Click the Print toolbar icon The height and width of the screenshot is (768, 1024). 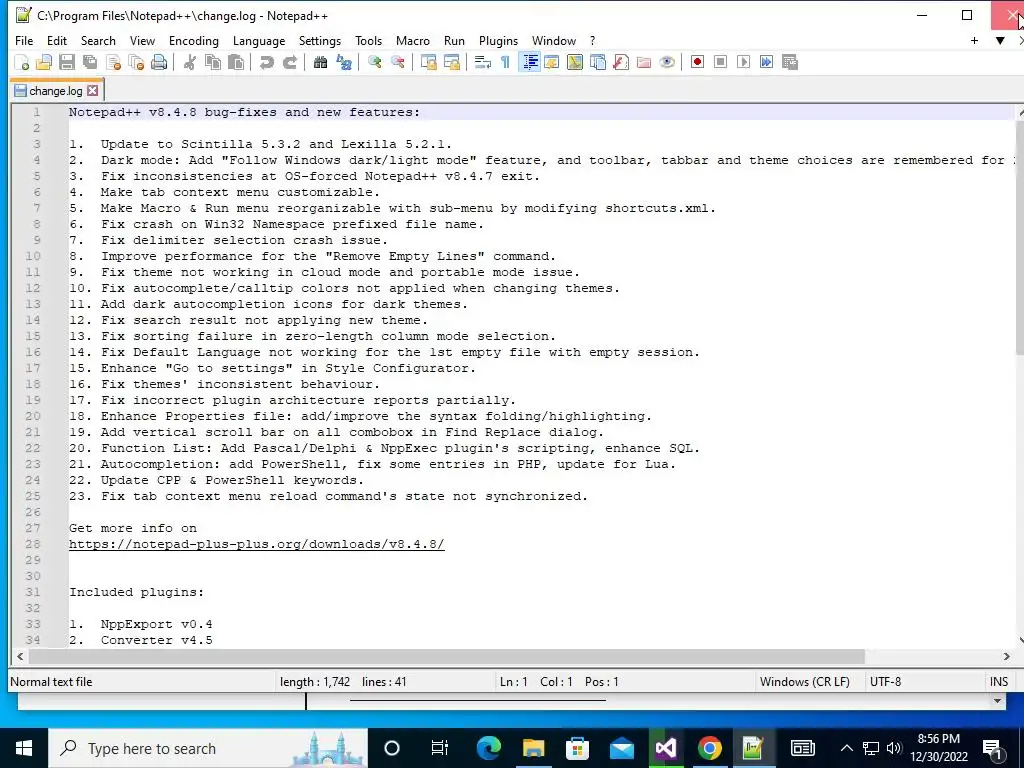(159, 63)
